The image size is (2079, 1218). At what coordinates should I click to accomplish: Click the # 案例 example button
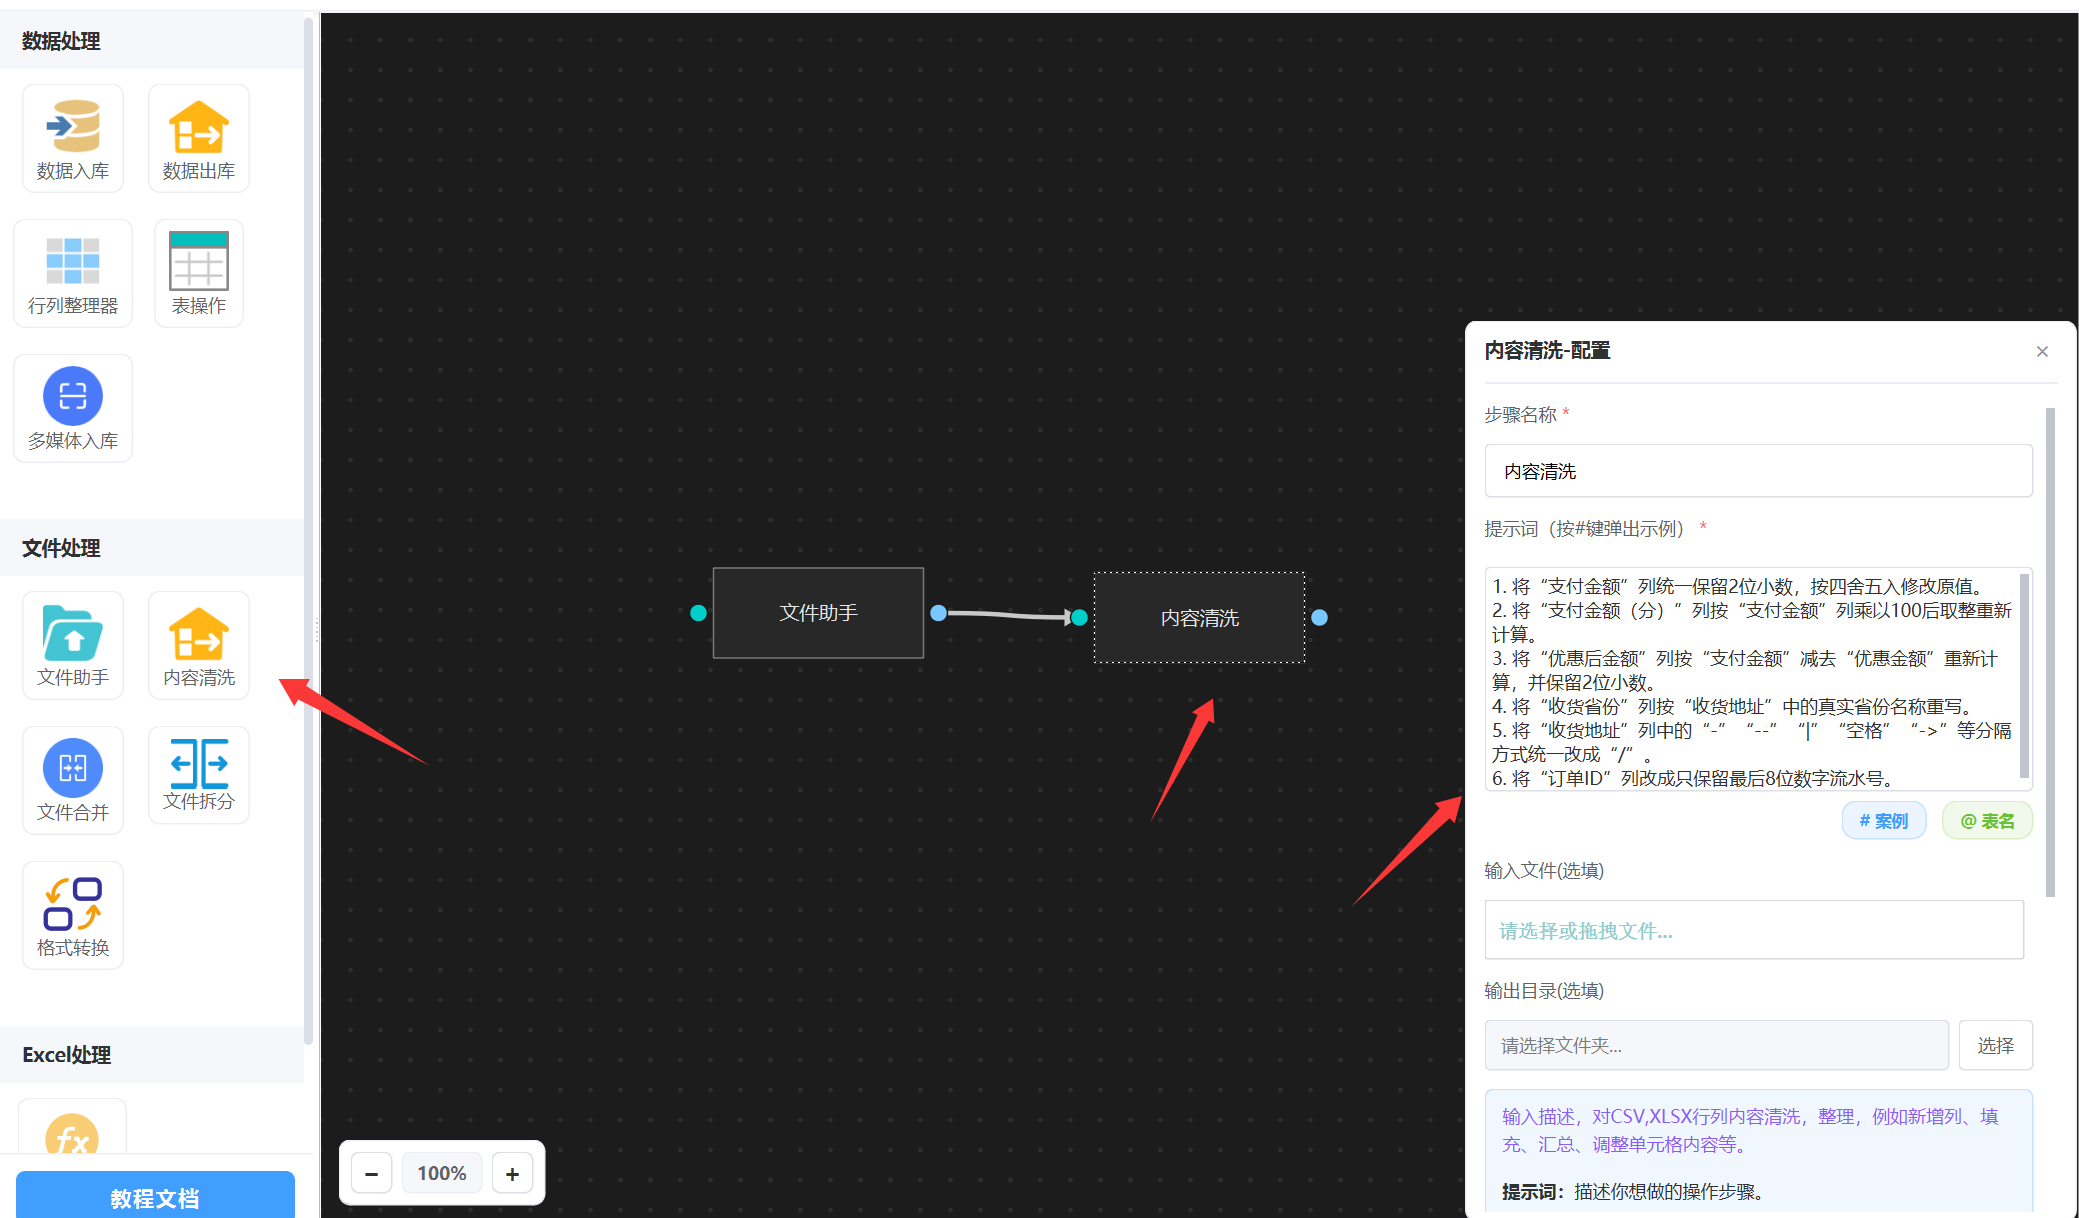[x=1883, y=821]
